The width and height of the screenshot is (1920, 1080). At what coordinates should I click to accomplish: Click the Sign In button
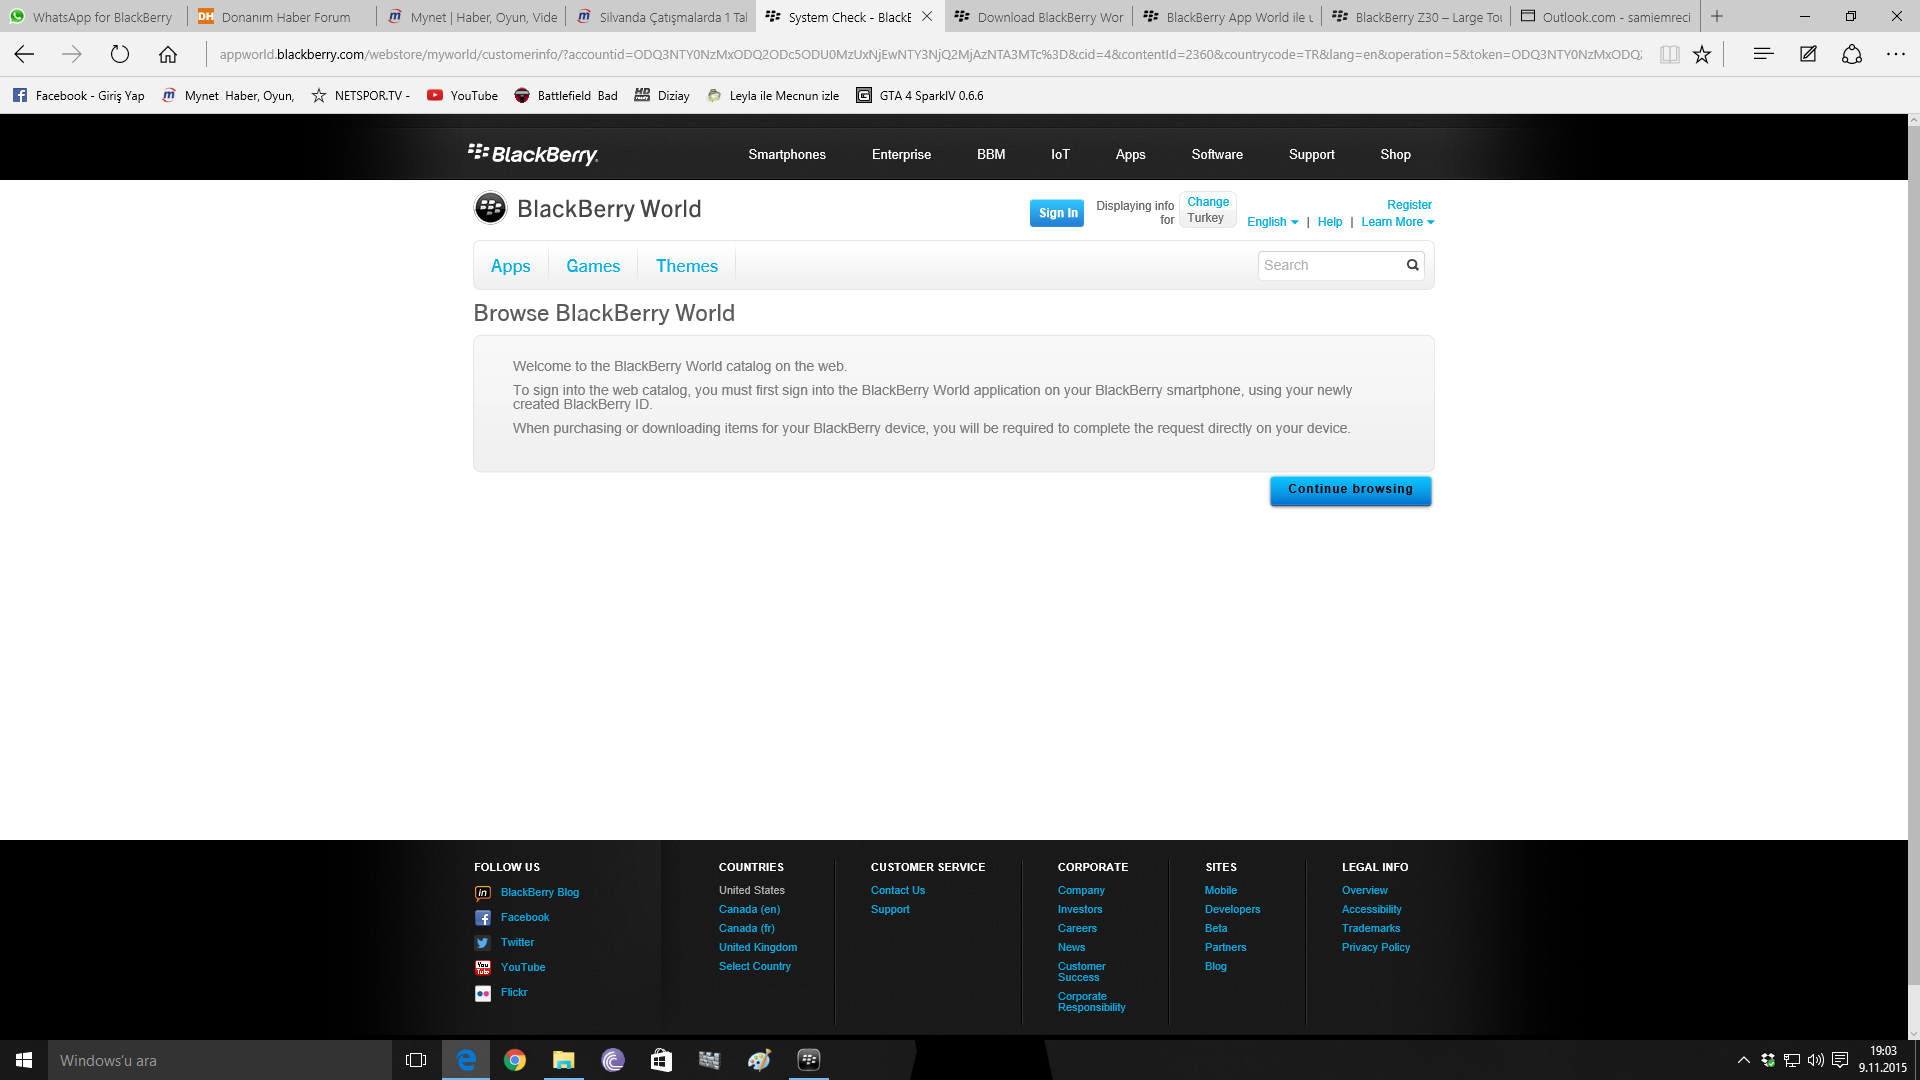(1057, 213)
